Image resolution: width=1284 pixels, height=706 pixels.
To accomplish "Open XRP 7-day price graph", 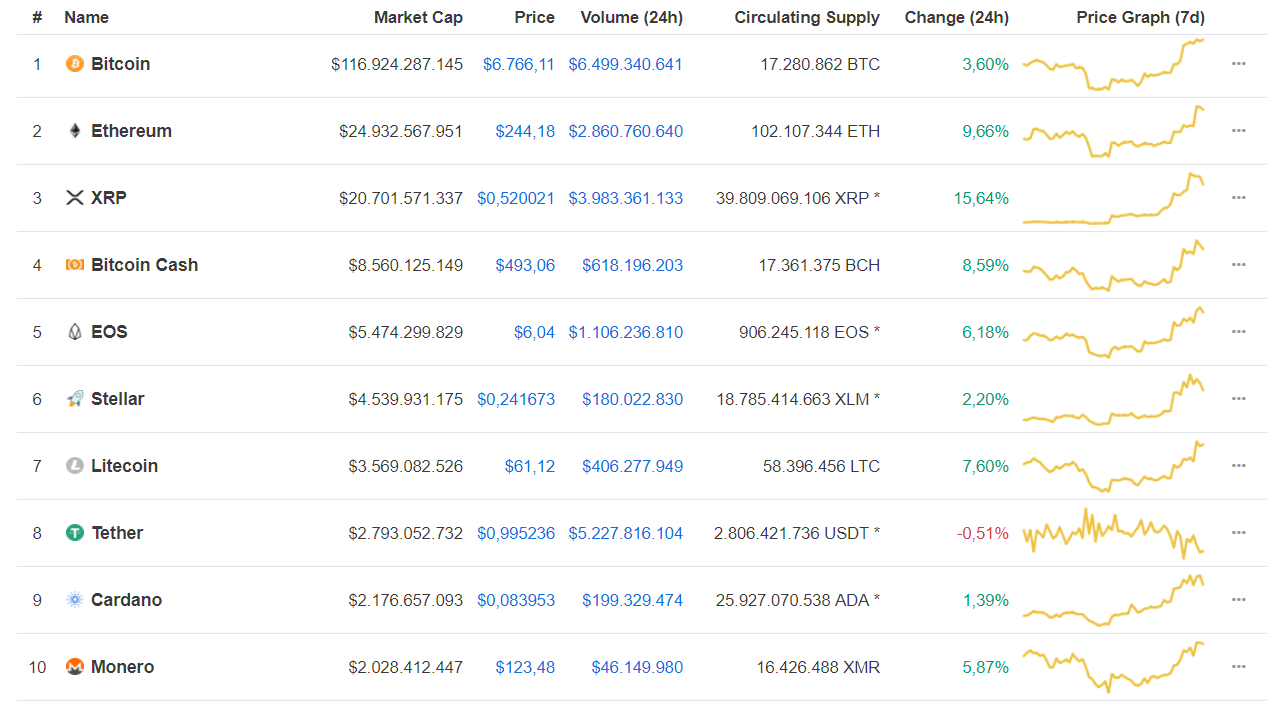I will tap(1113, 198).
